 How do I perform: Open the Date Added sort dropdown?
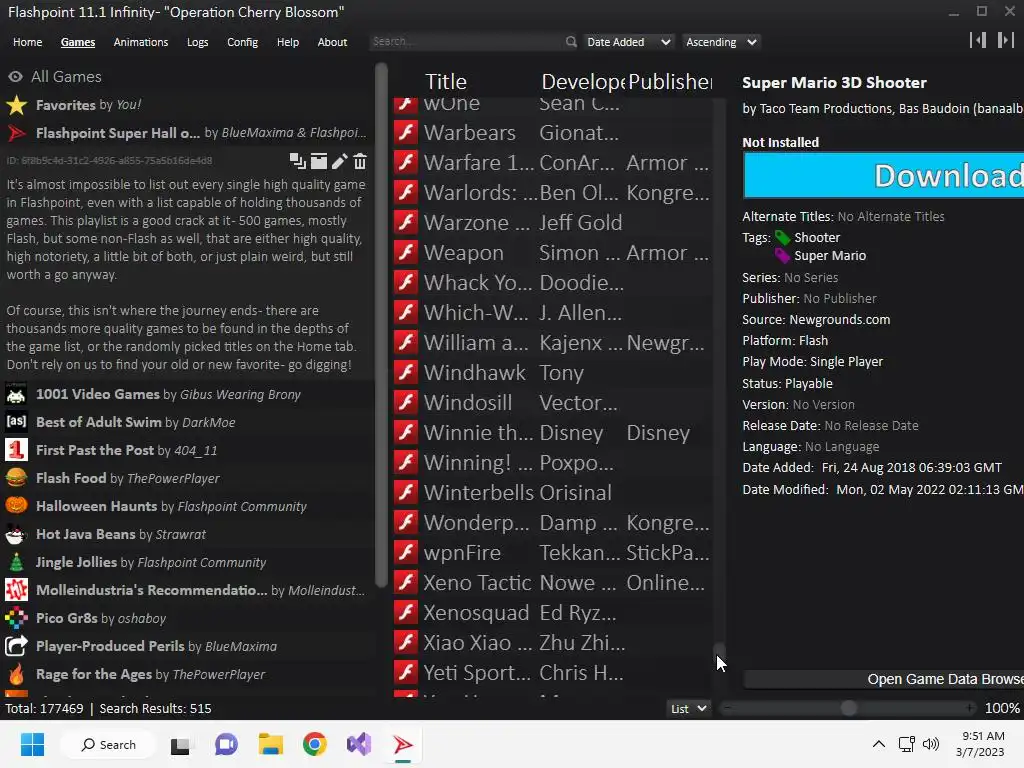click(628, 42)
